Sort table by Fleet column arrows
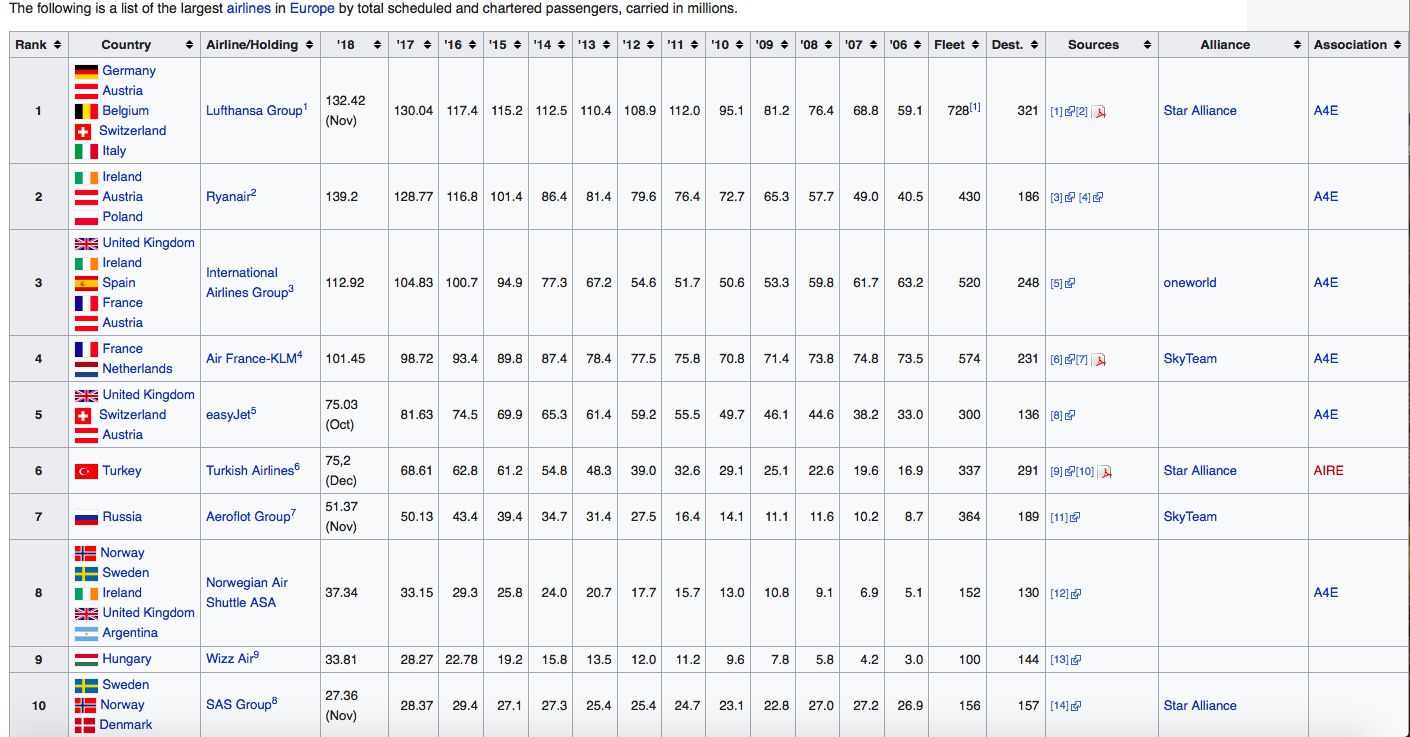 click(975, 45)
